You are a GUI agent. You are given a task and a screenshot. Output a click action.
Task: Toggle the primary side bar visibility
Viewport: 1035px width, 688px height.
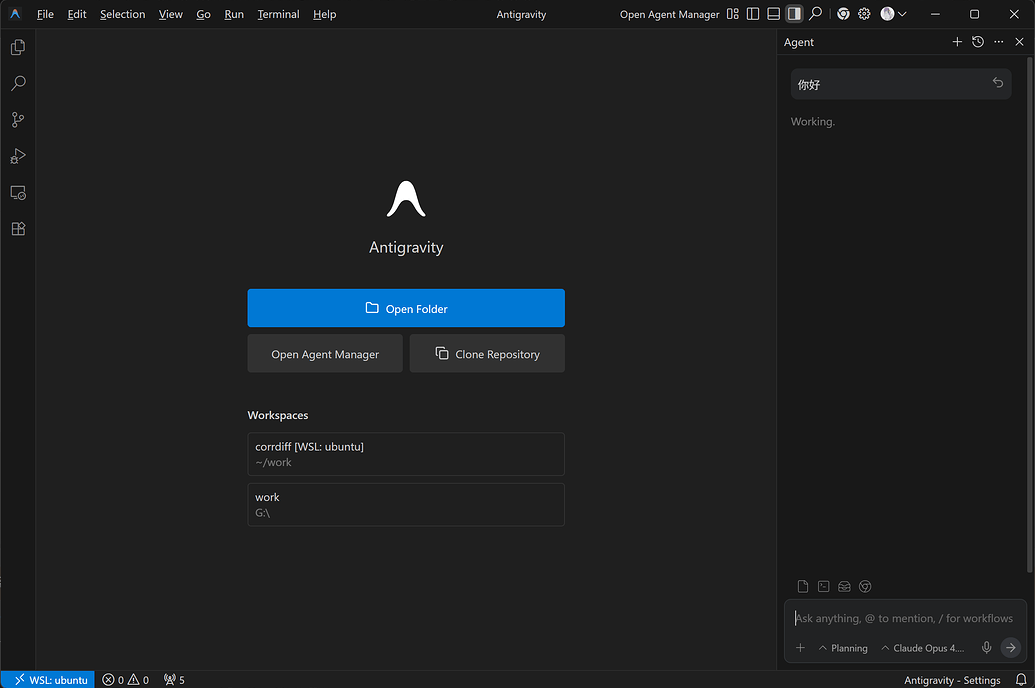click(753, 14)
